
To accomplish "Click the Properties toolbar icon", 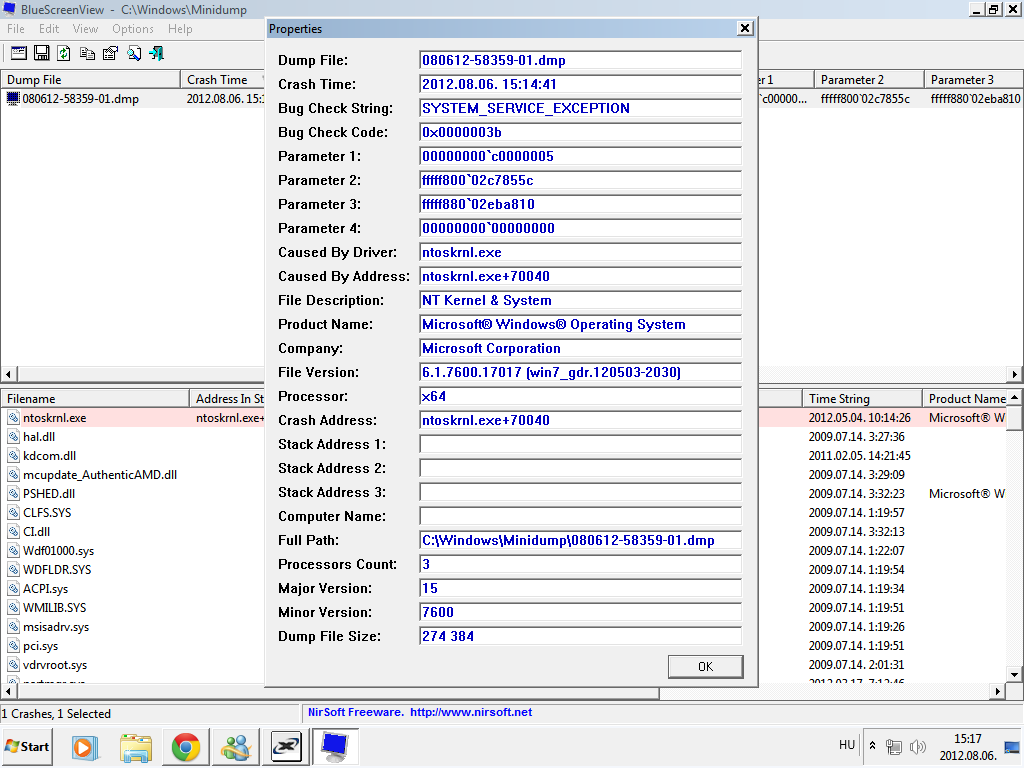I will click(x=110, y=54).
